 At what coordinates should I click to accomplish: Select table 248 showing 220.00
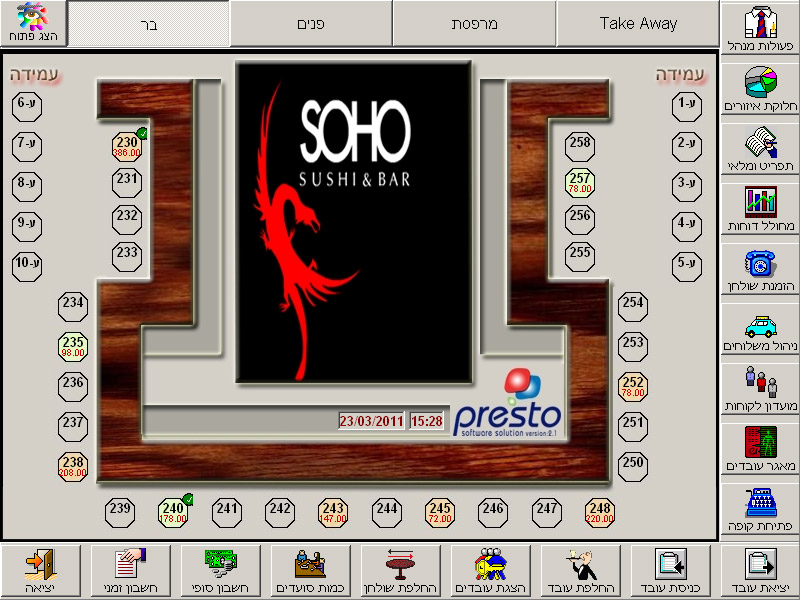pyautogui.click(x=600, y=513)
